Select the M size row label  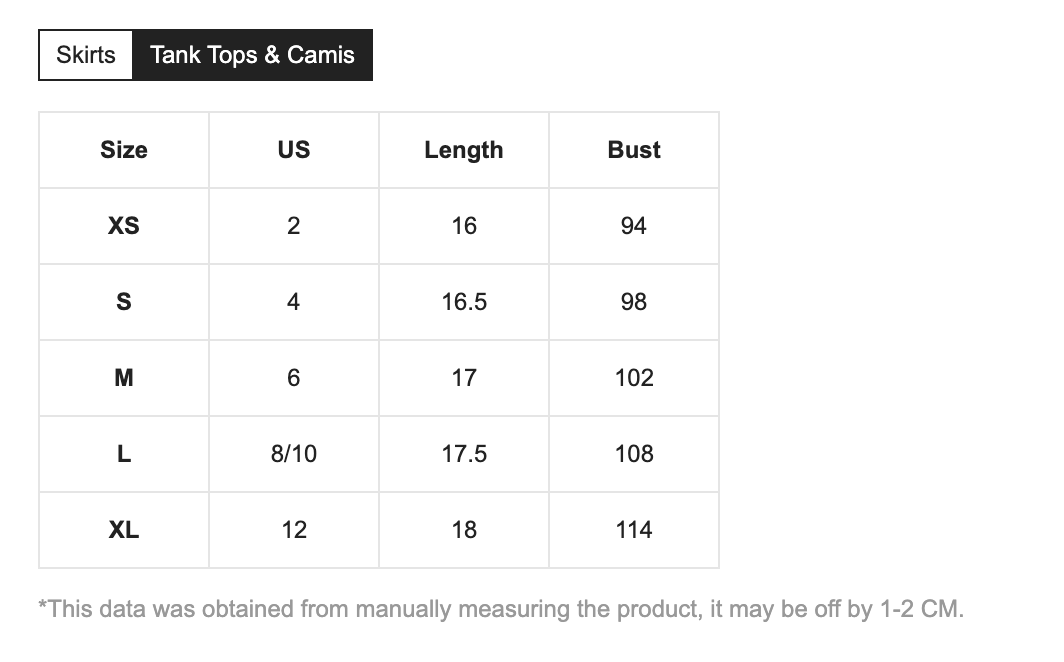(124, 378)
